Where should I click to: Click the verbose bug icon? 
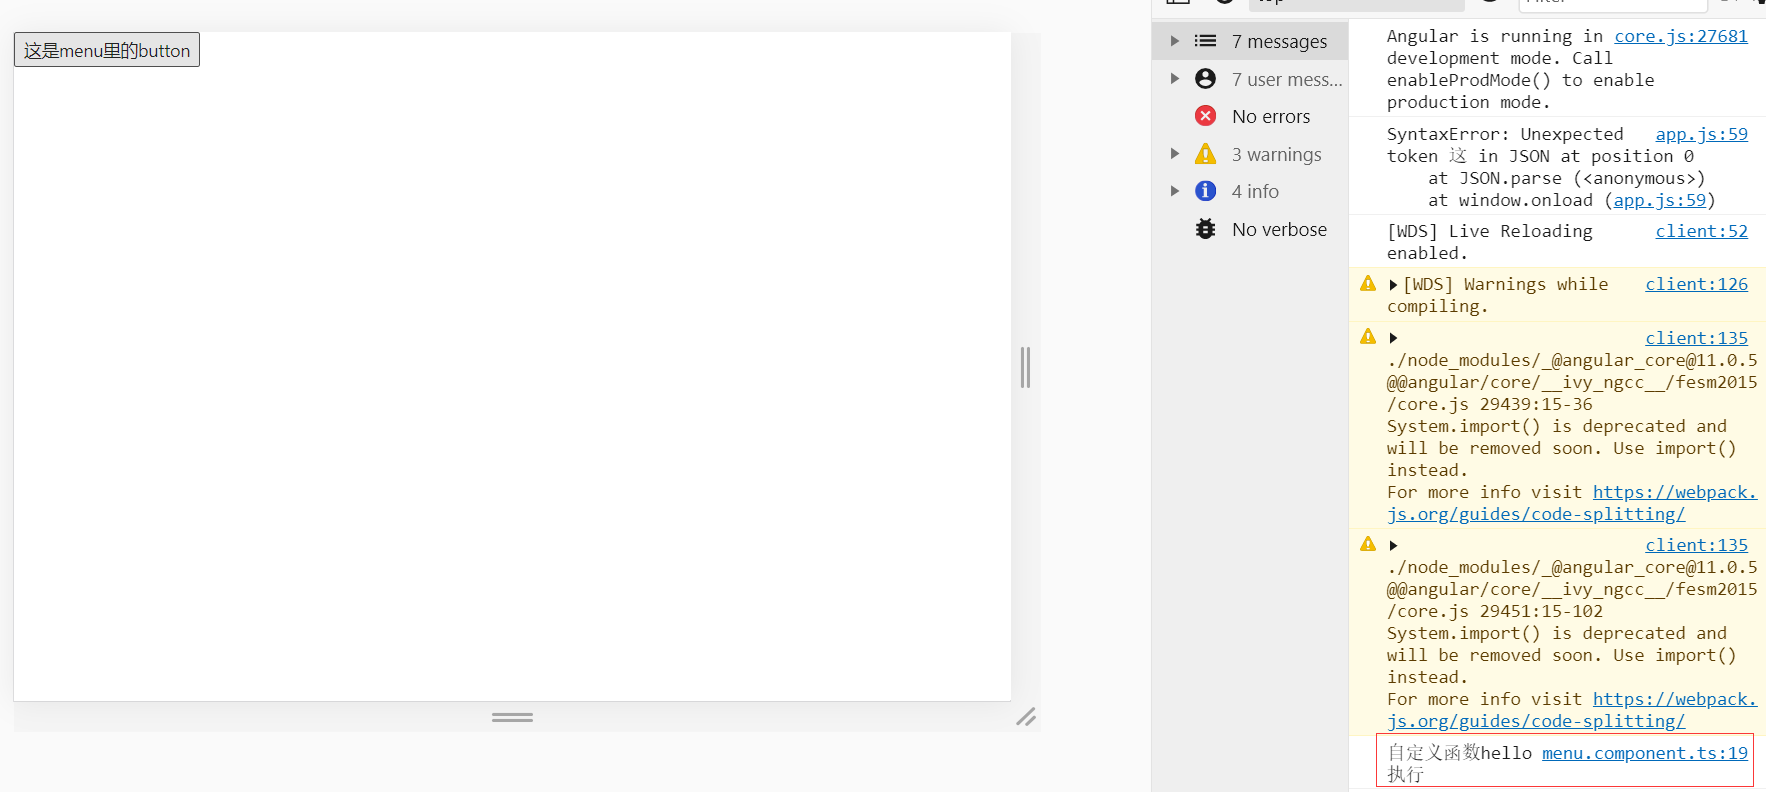pos(1205,229)
